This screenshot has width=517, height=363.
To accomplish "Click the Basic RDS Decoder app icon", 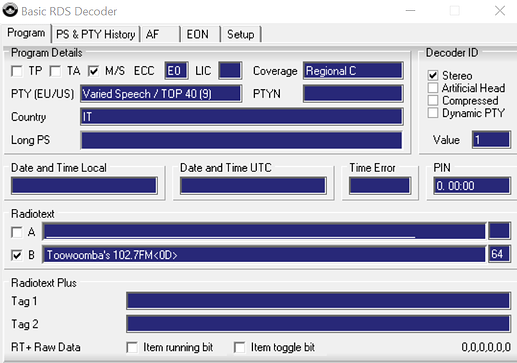I will point(10,10).
